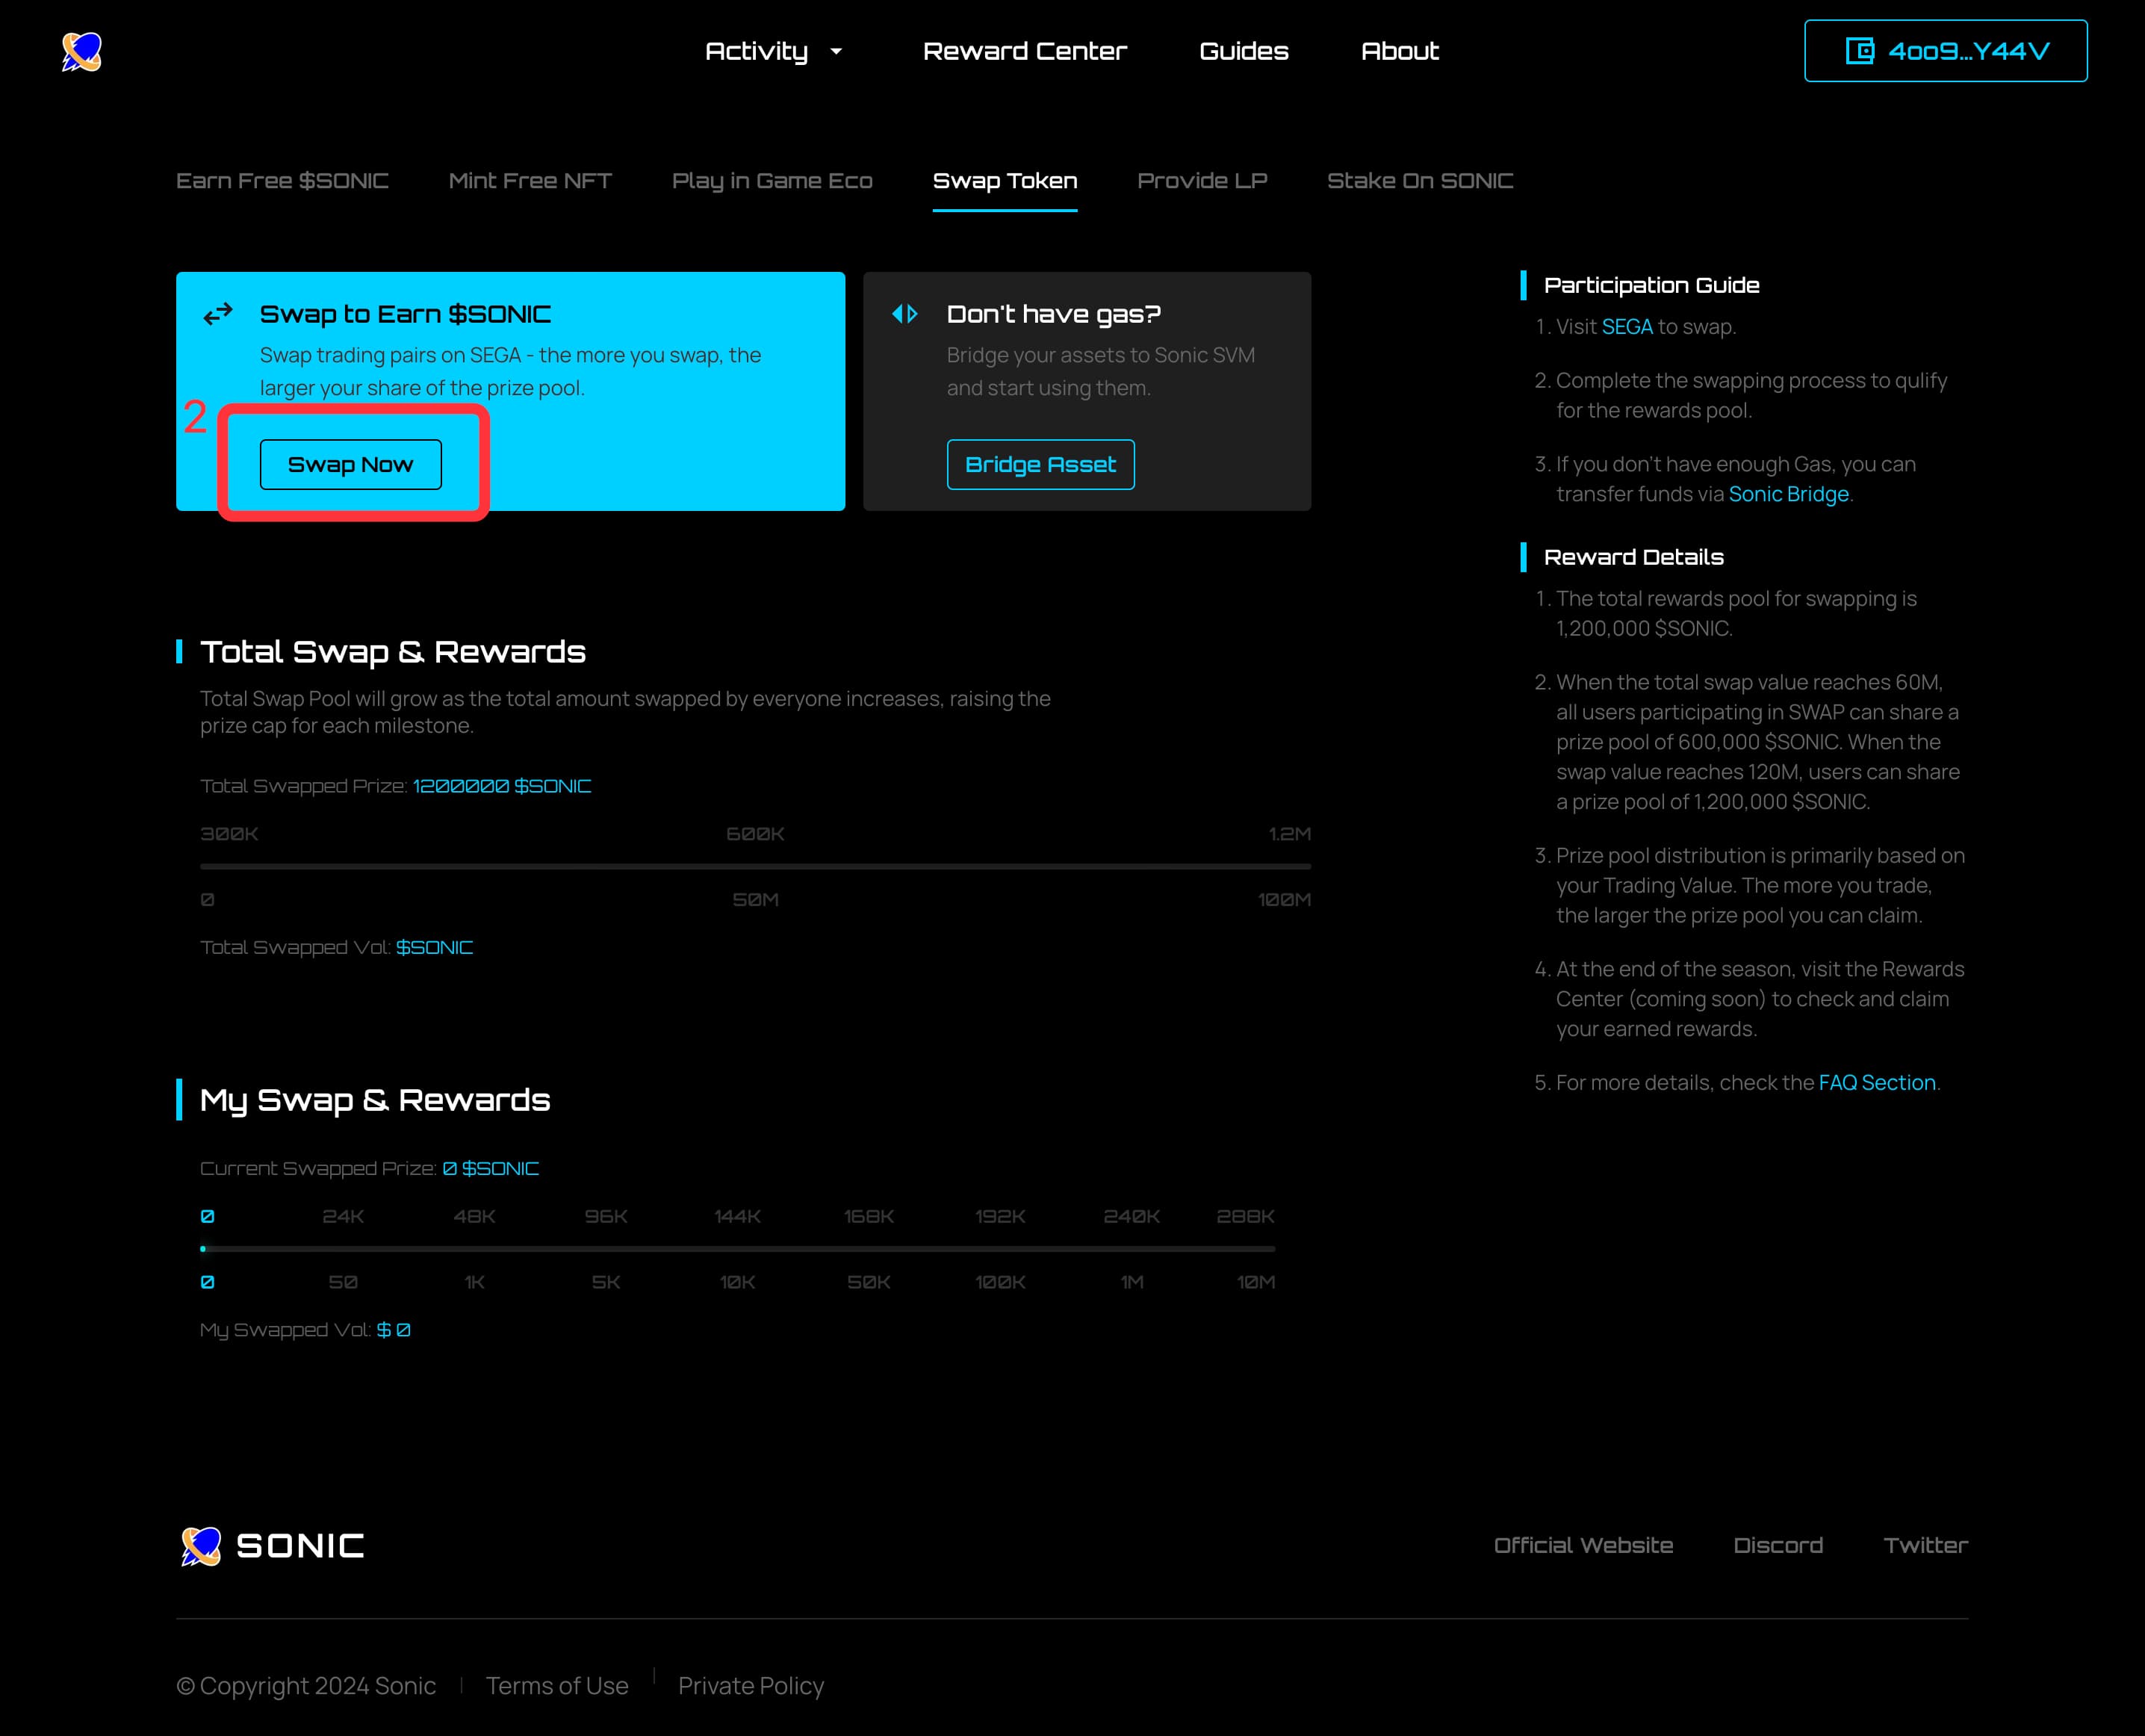Open the Twitter footer link

pos(1925,1546)
